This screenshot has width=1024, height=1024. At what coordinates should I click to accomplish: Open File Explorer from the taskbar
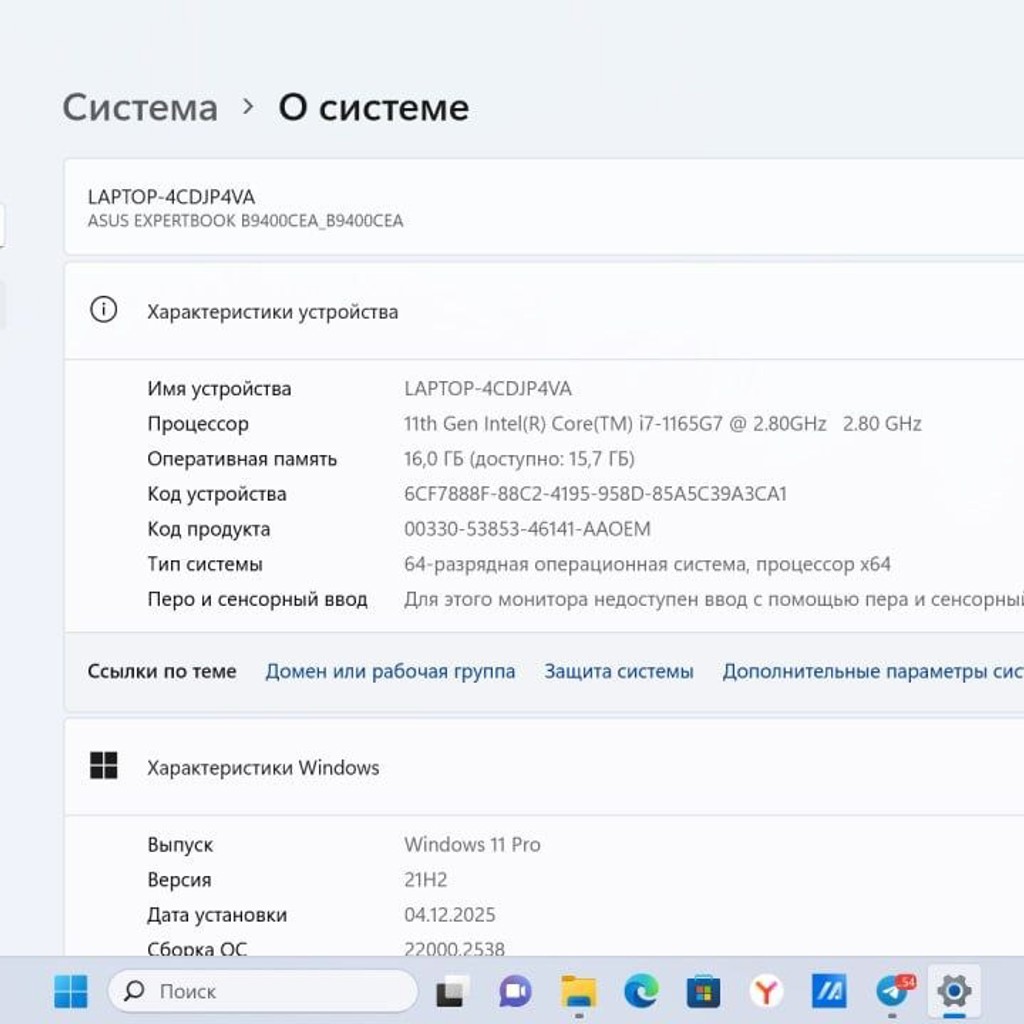[579, 992]
